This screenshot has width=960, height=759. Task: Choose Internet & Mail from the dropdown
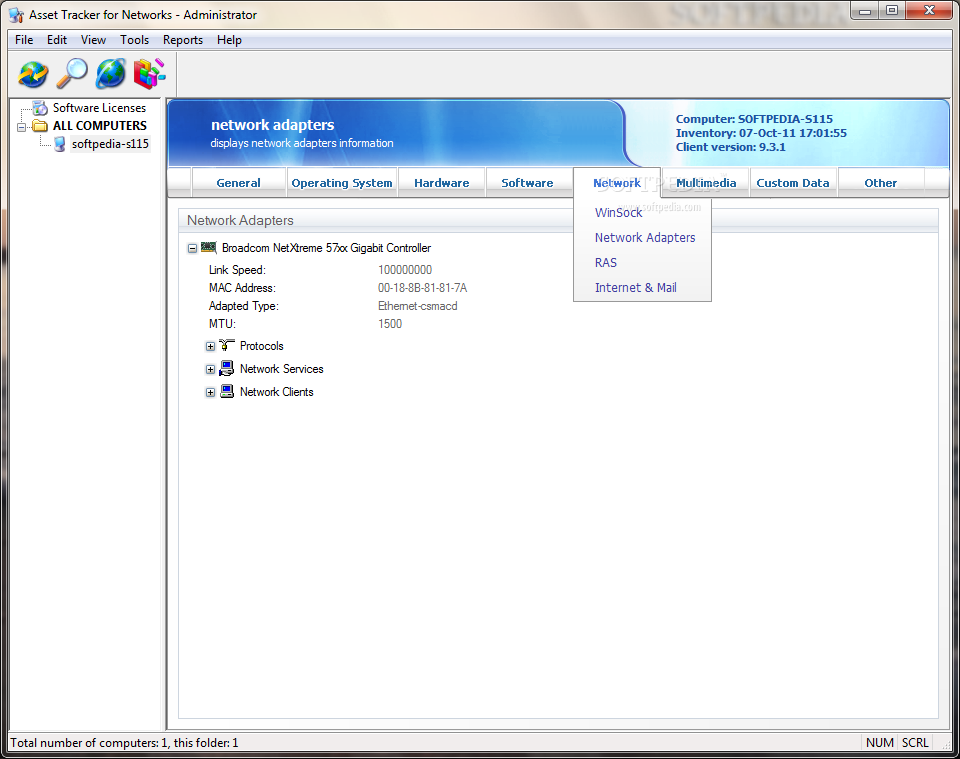click(x=636, y=288)
